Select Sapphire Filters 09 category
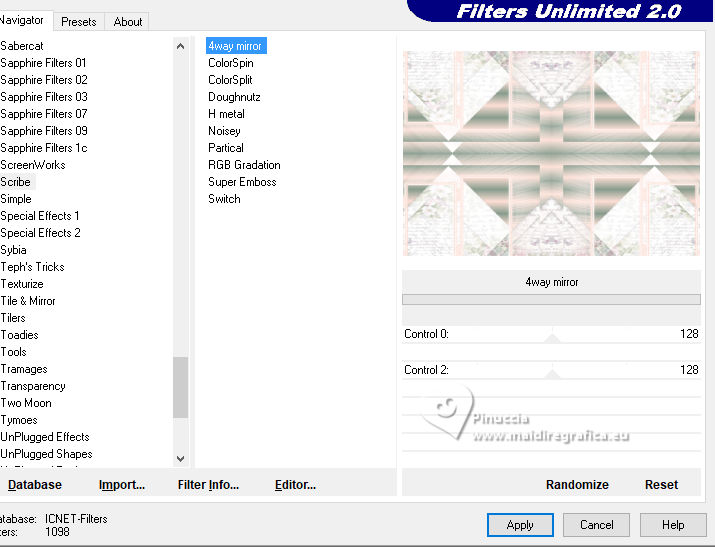 click(x=44, y=131)
